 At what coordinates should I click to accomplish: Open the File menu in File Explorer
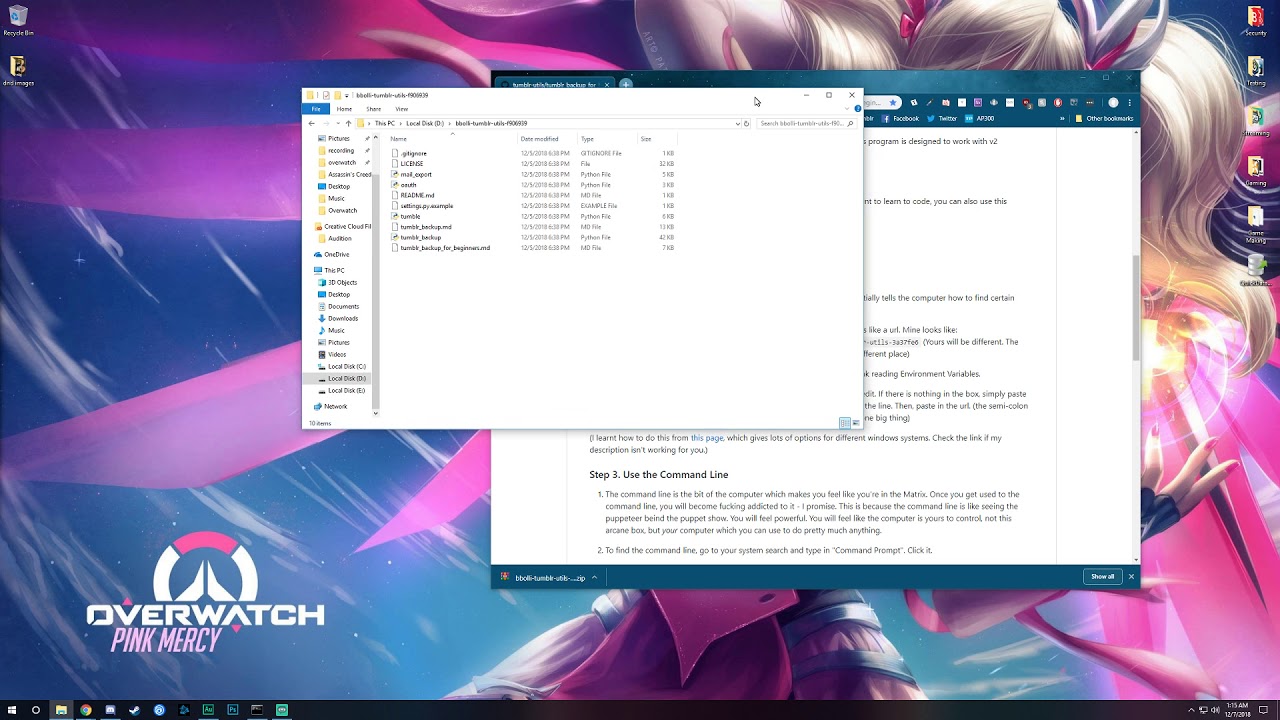pos(316,109)
